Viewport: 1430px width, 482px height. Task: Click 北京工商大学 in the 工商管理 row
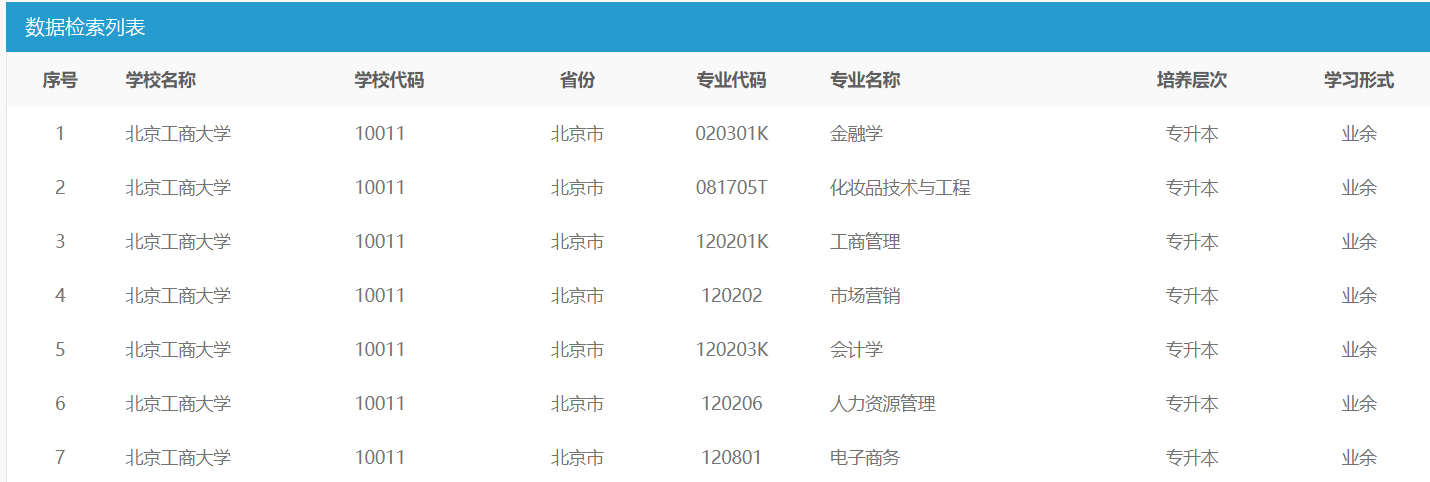coord(178,241)
